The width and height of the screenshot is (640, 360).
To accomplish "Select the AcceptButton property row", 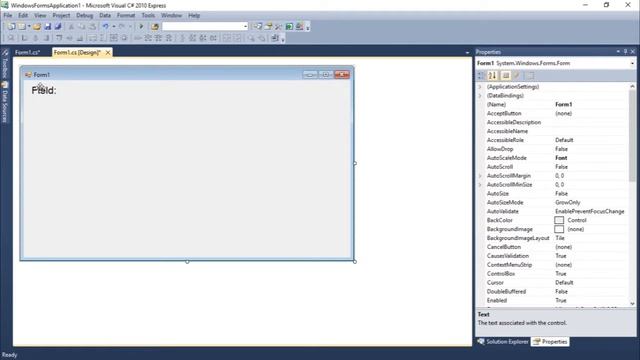I will [556, 113].
